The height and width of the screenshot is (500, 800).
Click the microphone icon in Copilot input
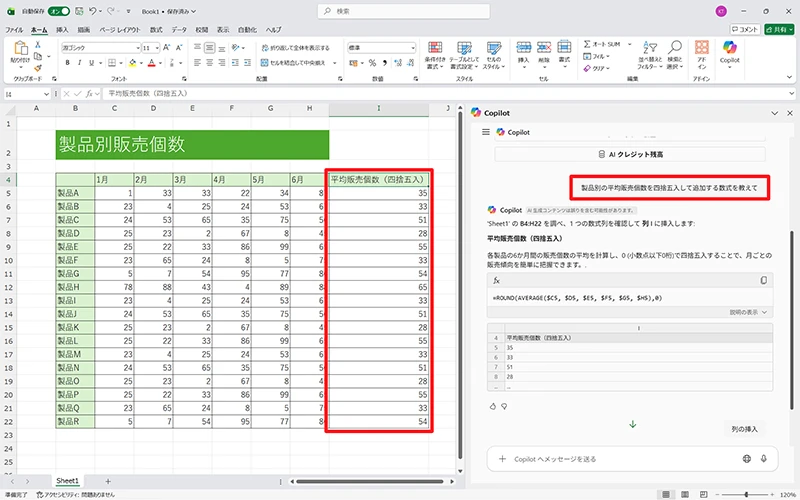tap(764, 459)
